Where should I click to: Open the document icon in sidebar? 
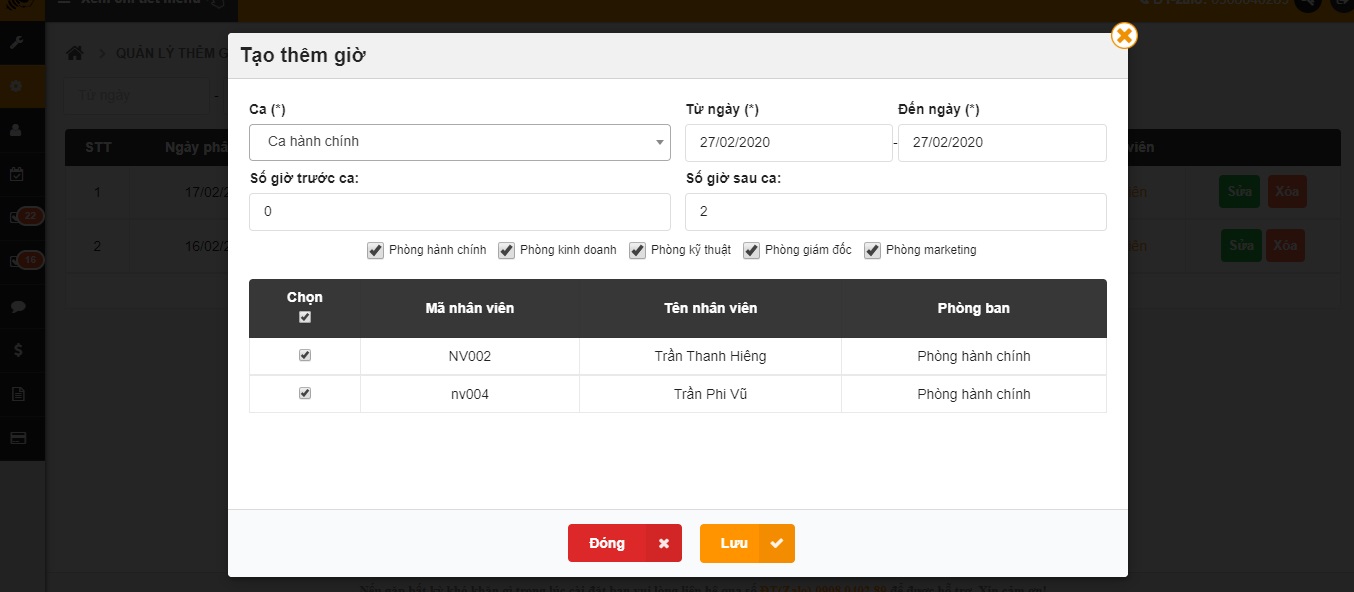[17, 394]
